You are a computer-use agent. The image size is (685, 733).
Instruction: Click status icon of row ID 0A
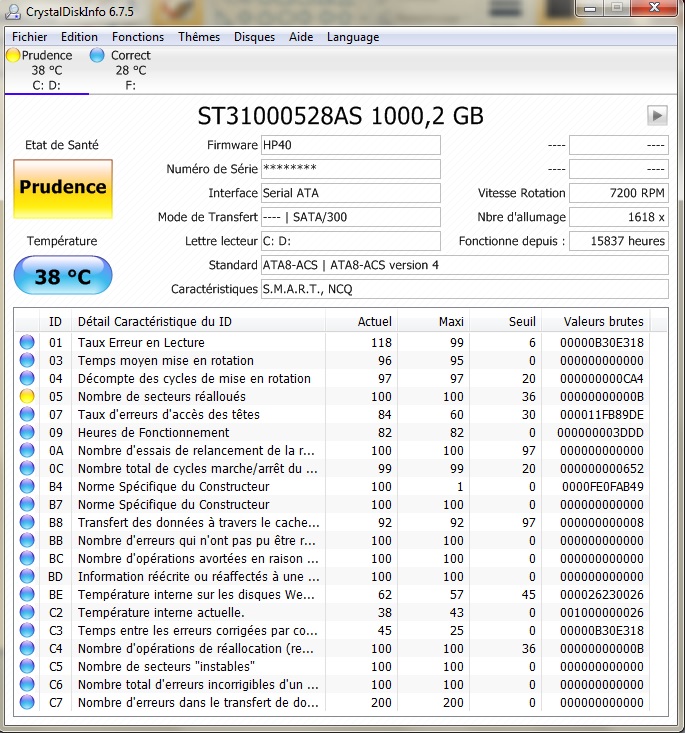(x=27, y=450)
